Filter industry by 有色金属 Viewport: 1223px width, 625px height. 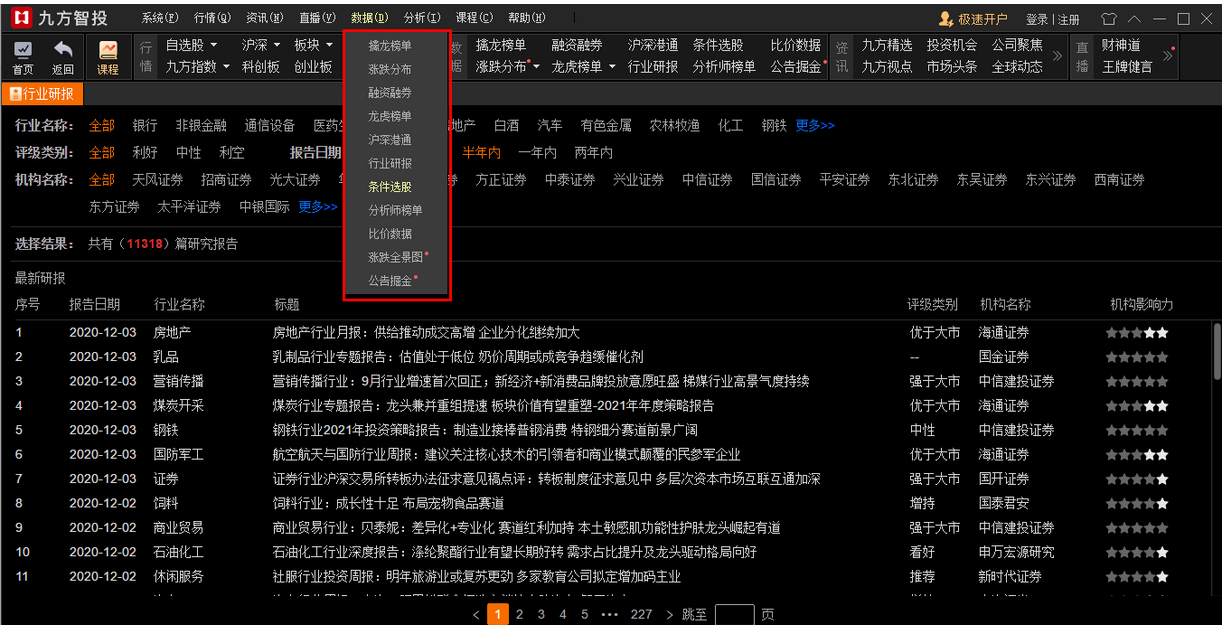pyautogui.click(x=606, y=125)
